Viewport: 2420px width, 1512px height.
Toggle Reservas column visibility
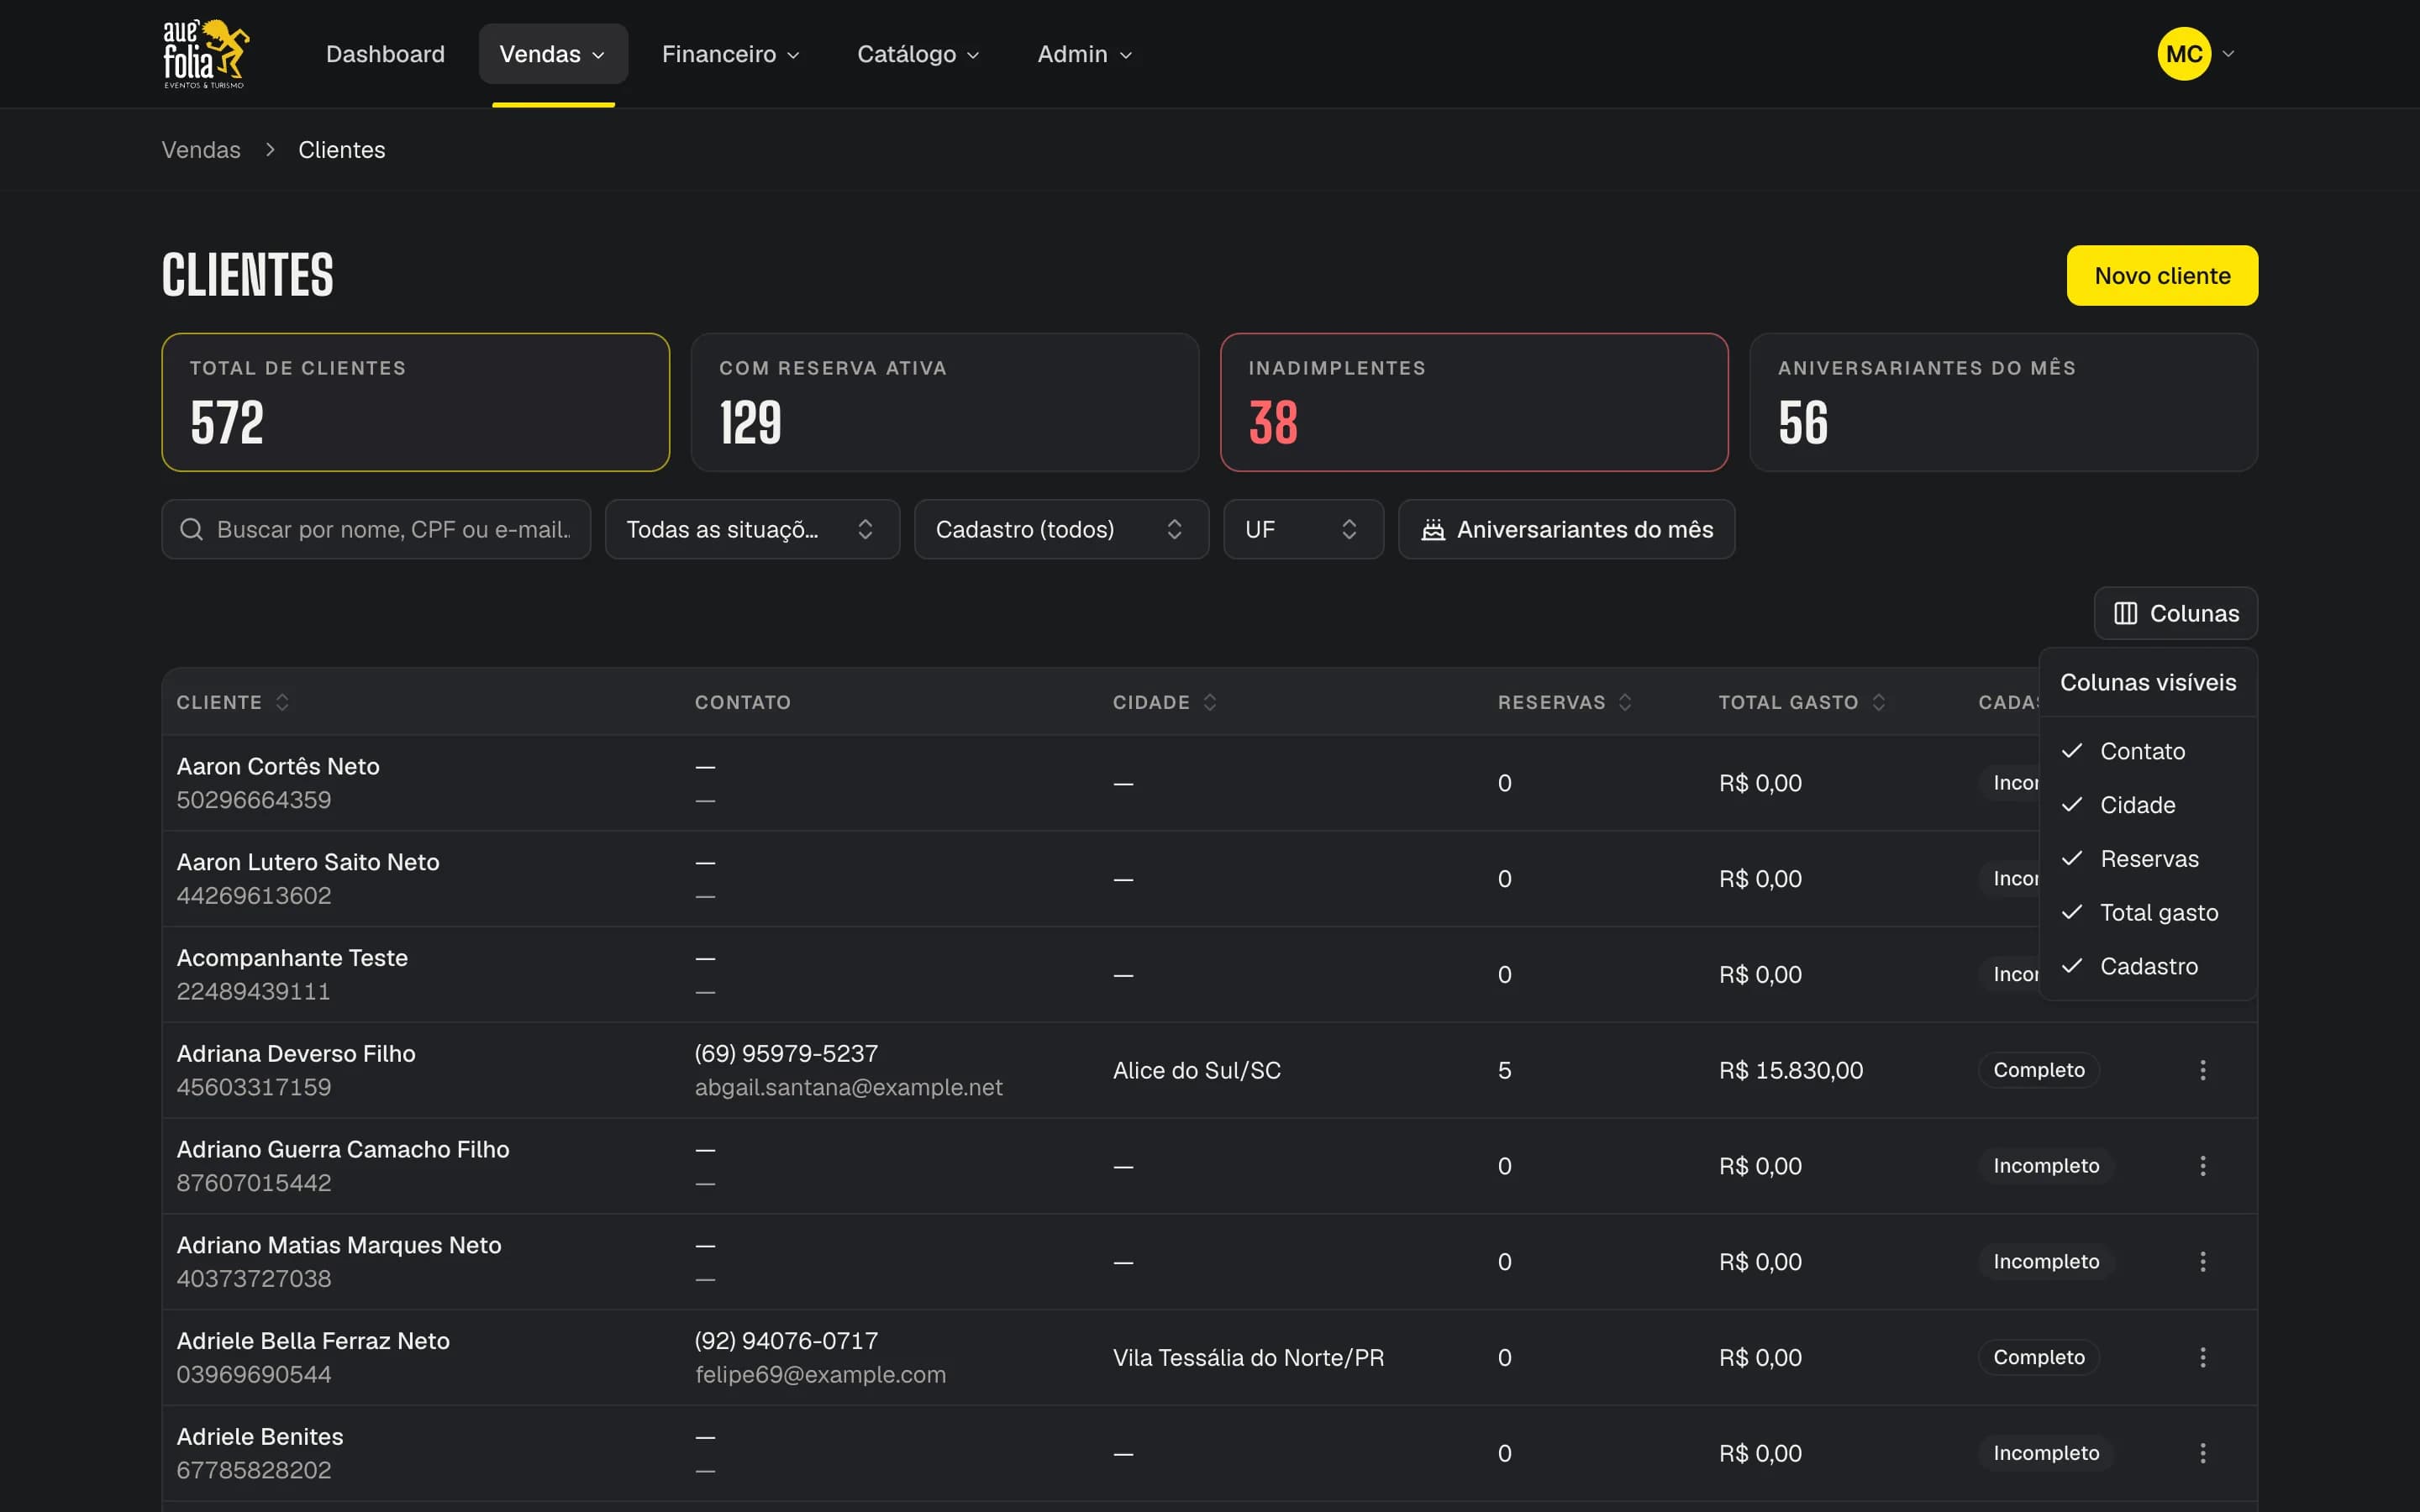click(x=2148, y=859)
